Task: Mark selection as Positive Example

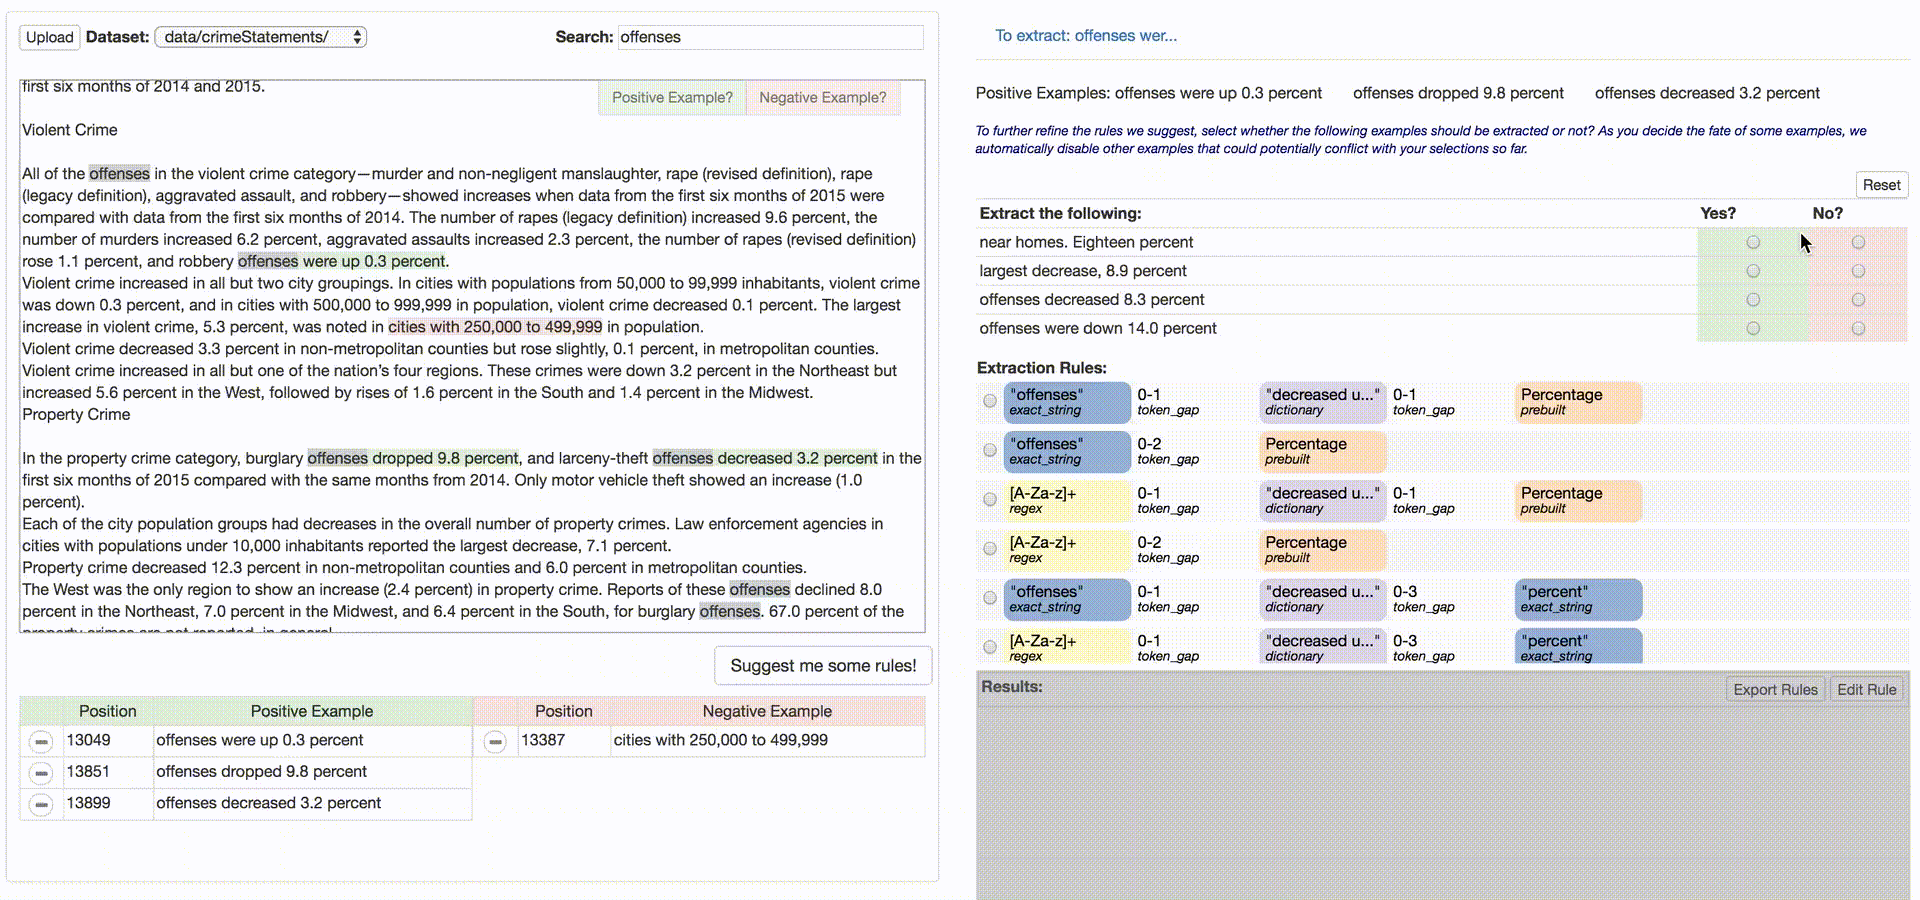Action: click(x=672, y=97)
